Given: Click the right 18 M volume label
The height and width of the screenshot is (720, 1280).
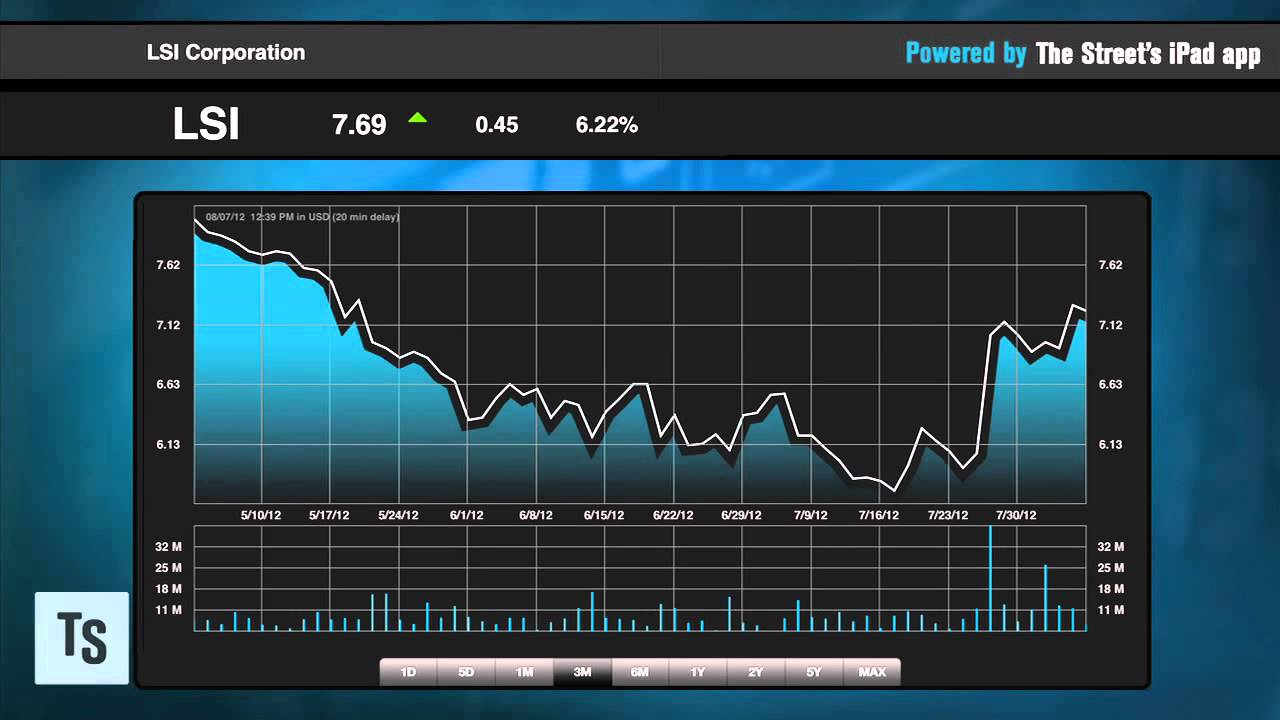Looking at the screenshot, I should 1111,589.
